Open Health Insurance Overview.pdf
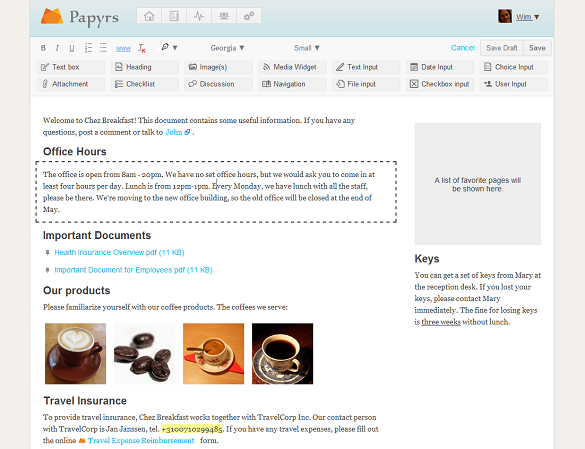The width and height of the screenshot is (585, 449). 119,252
